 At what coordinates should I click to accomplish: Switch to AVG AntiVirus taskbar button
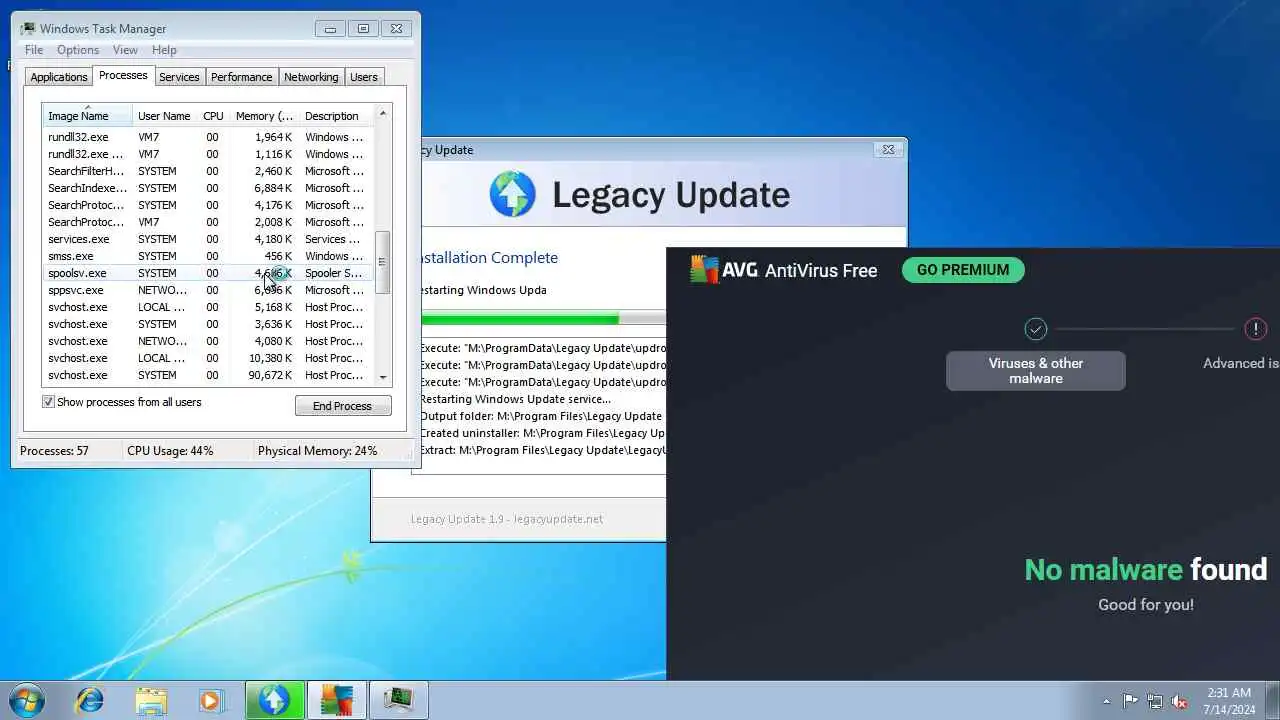336,700
